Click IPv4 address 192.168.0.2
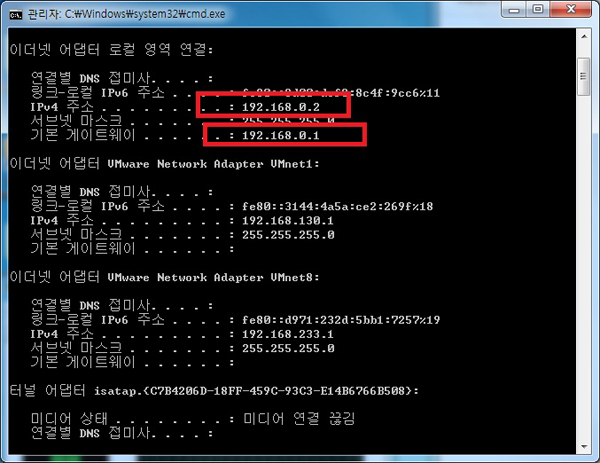Image resolution: width=600 pixels, height=463 pixels. point(281,107)
